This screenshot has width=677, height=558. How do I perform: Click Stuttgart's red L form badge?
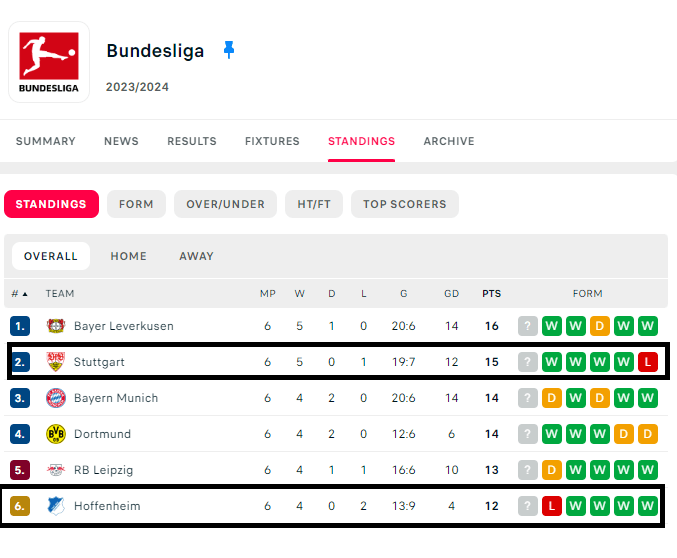pyautogui.click(x=648, y=362)
